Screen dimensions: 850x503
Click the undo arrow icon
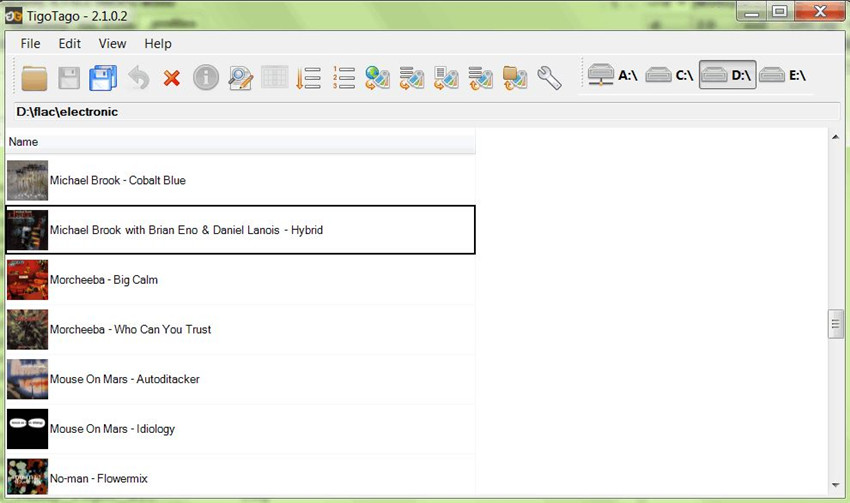[138, 77]
